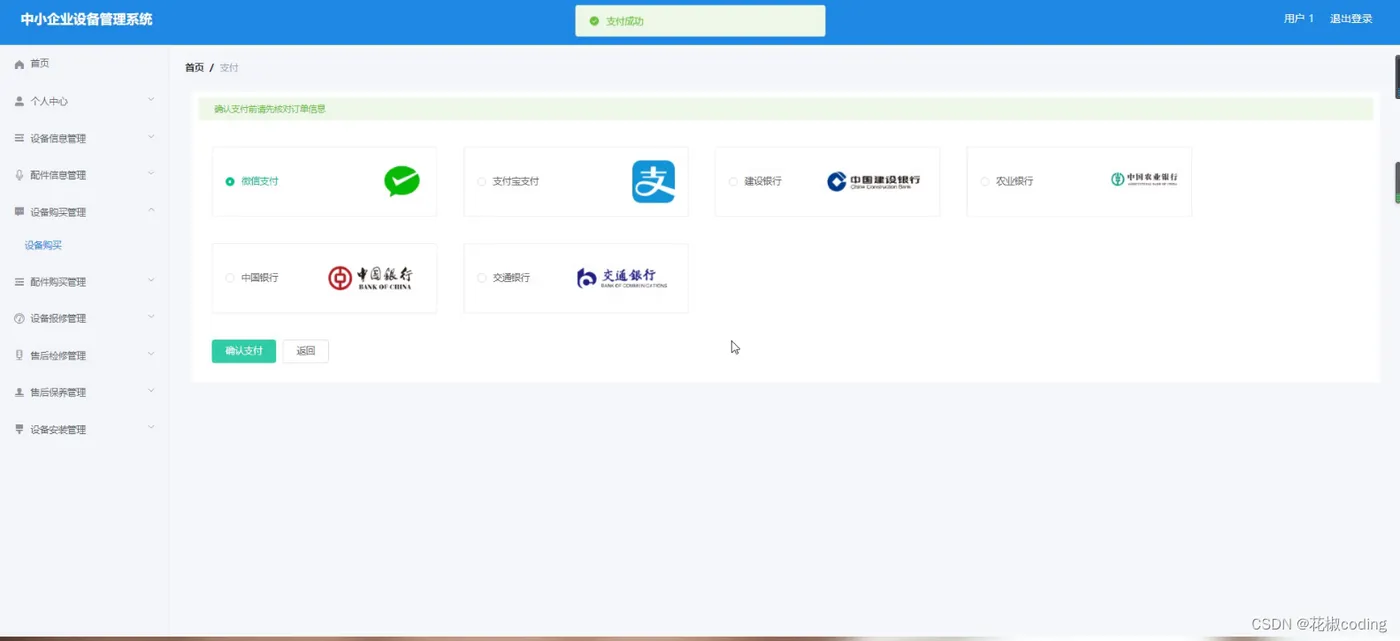
Task: Collapse the 设备购买管理 chevron
Action: [x=151, y=210]
